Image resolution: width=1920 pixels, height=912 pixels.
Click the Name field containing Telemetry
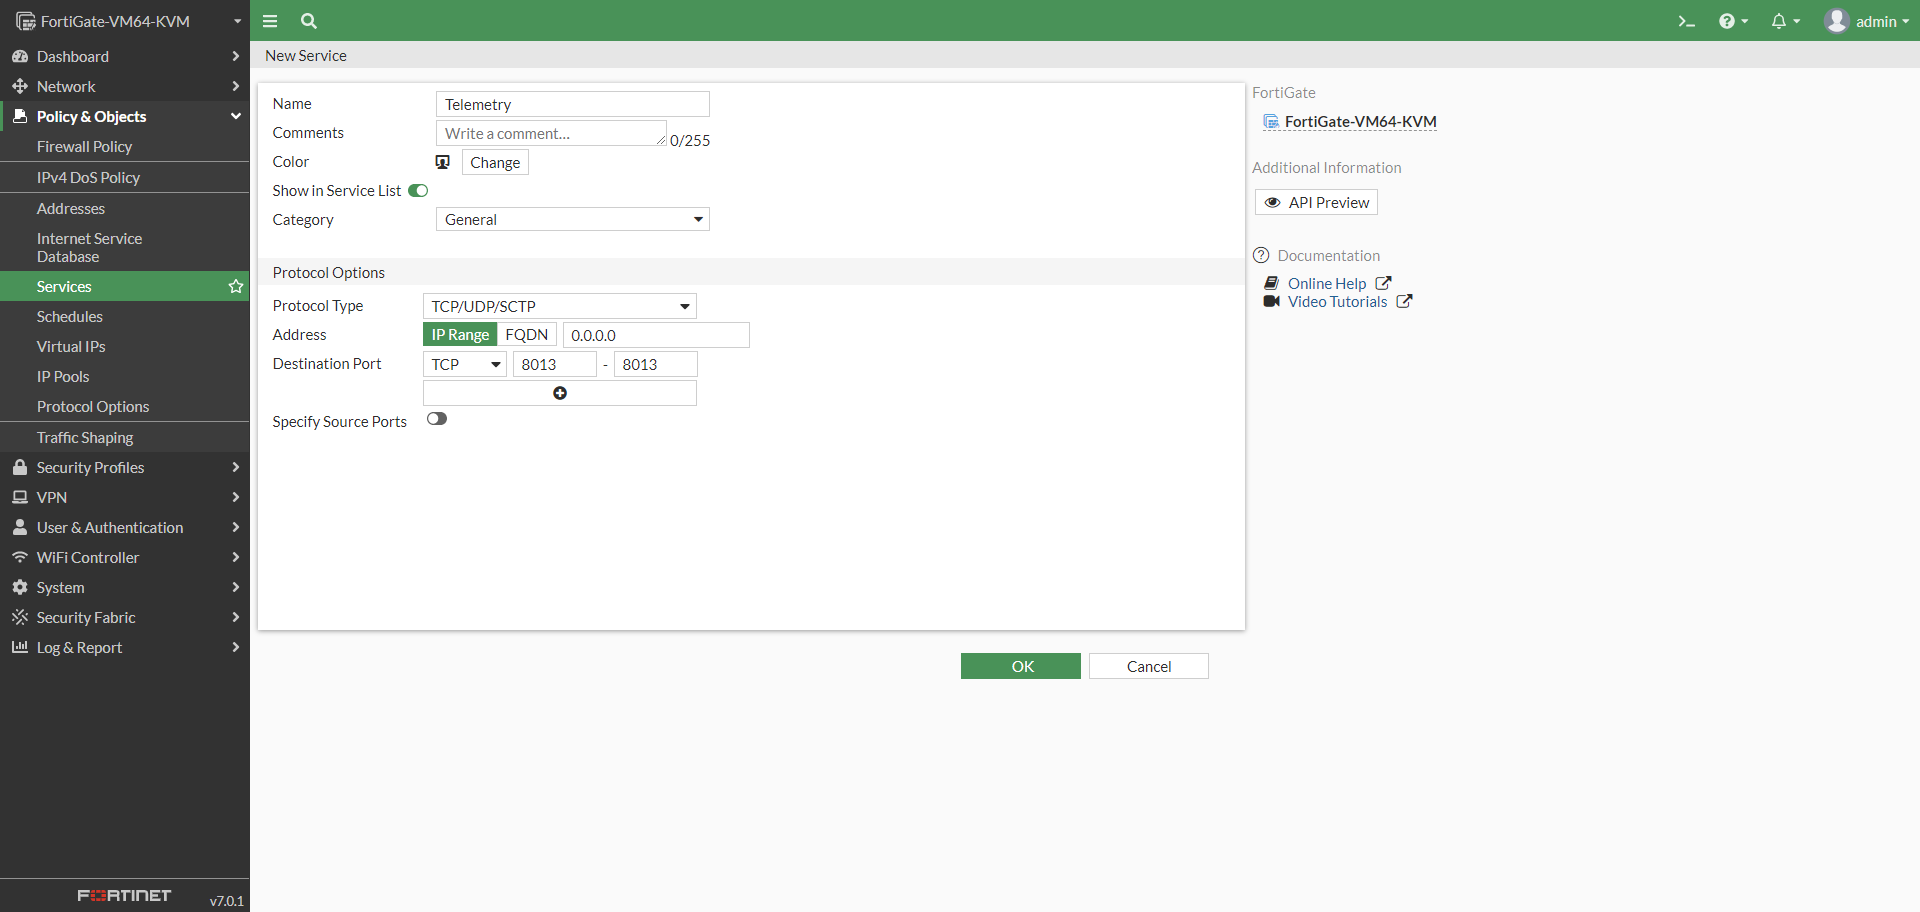tap(573, 104)
